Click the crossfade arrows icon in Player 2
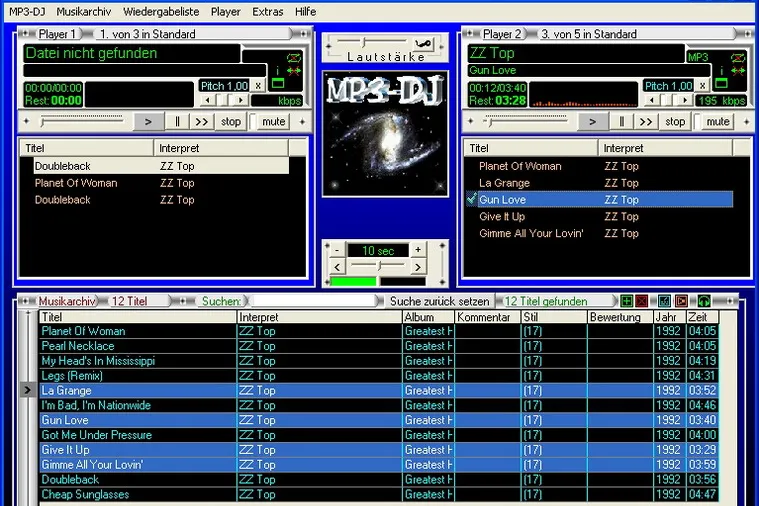 tap(738, 71)
